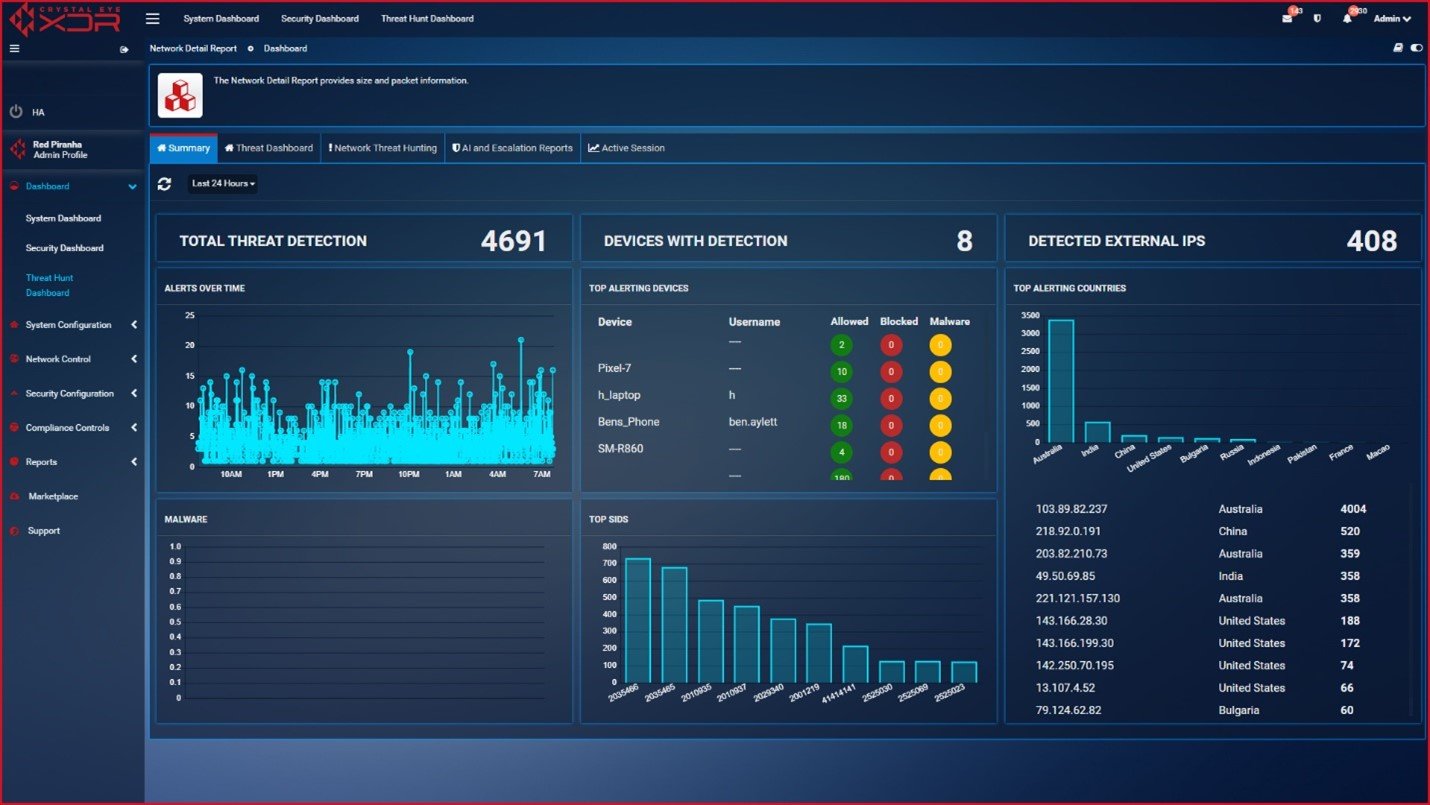Click the logout arrow icon in sidebar header

(x=124, y=49)
